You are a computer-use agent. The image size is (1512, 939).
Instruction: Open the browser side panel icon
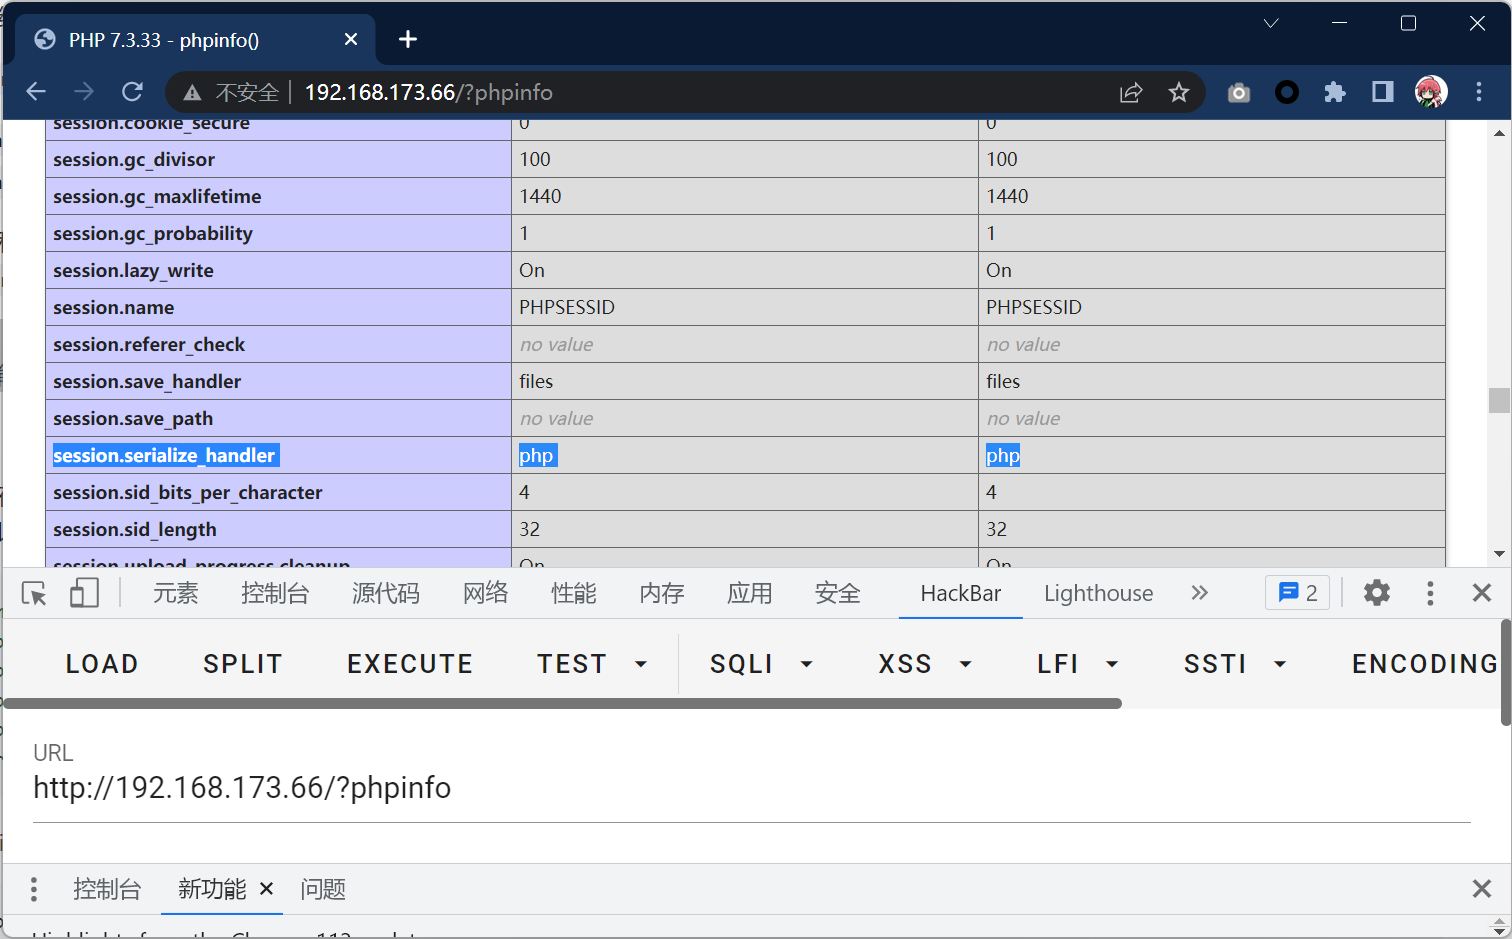click(1382, 92)
